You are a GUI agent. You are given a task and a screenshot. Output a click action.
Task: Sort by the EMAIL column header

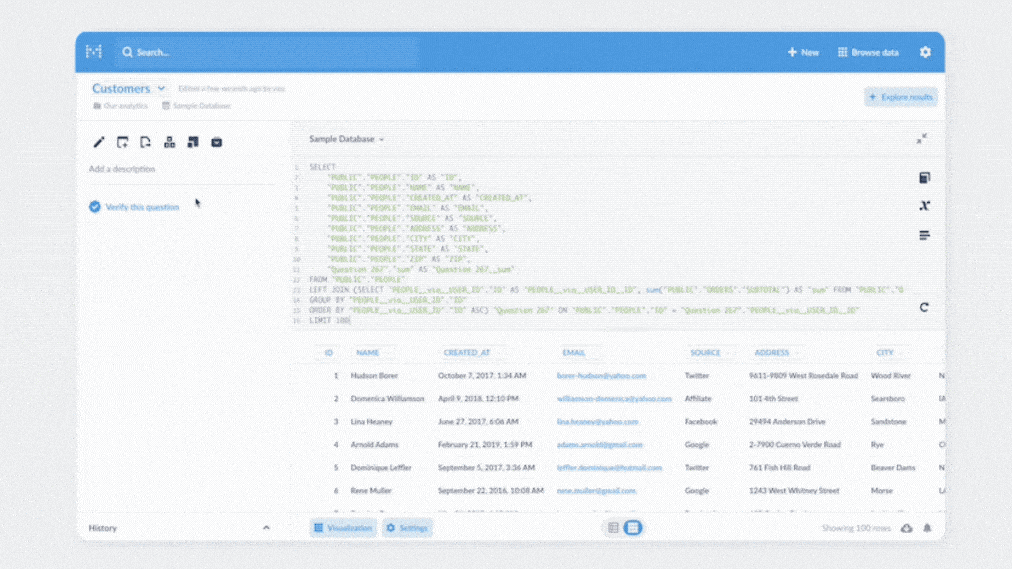tap(573, 353)
